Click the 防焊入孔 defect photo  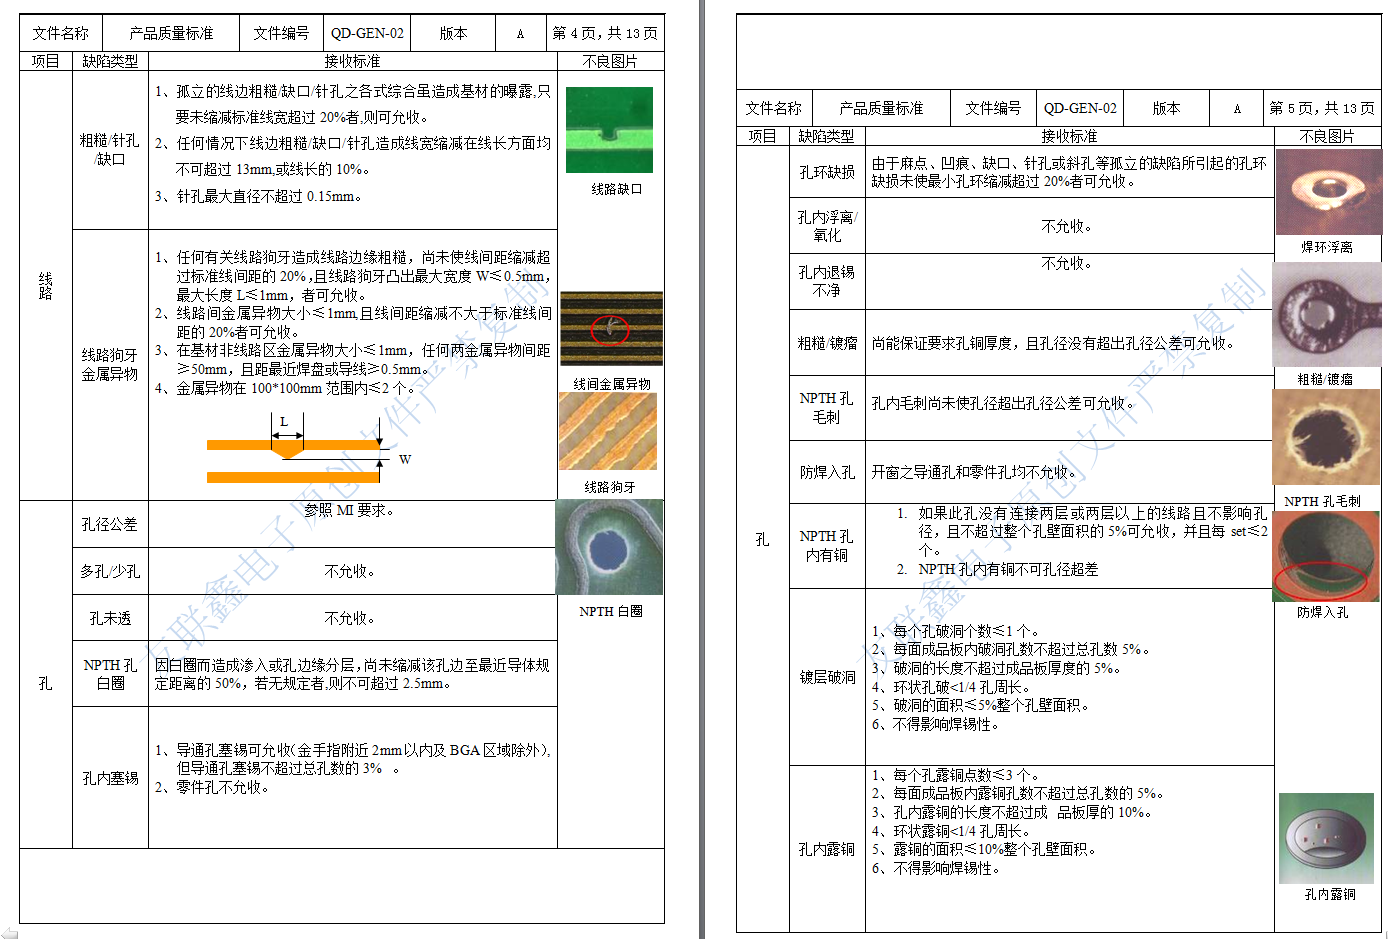tap(1326, 555)
